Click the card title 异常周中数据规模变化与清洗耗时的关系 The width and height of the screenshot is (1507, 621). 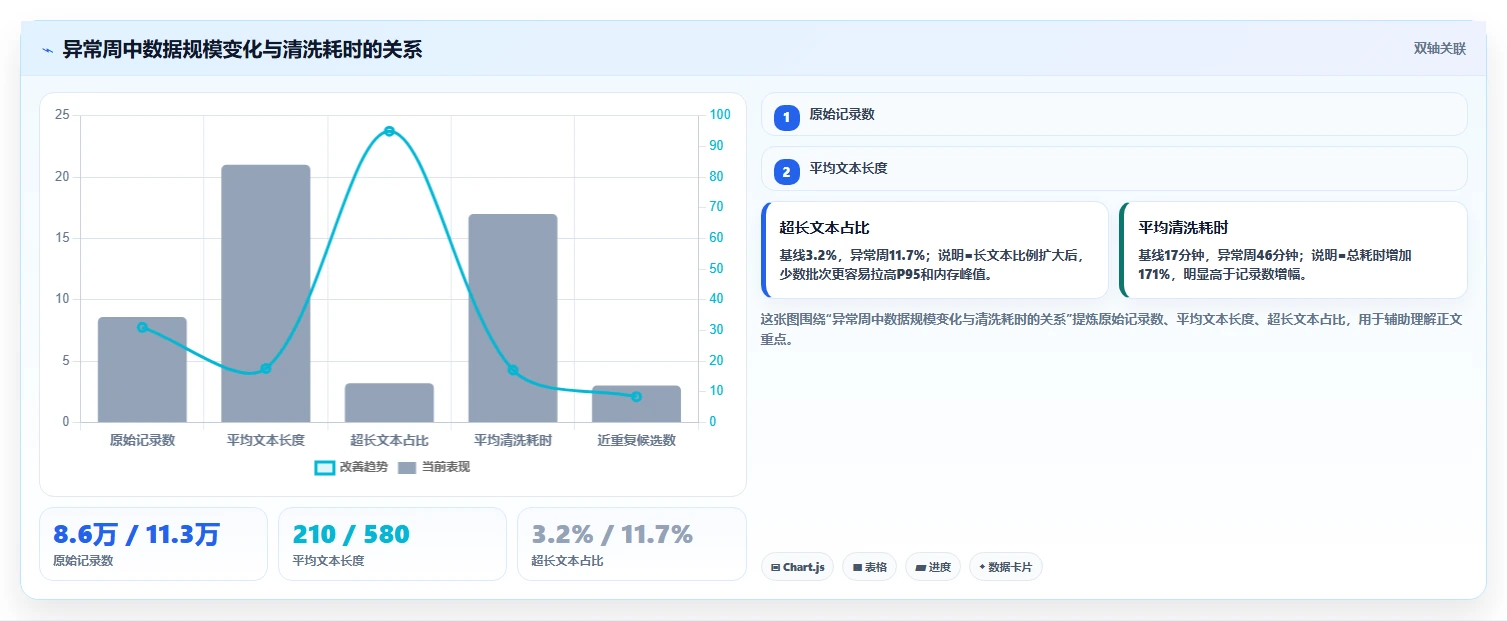tap(242, 49)
